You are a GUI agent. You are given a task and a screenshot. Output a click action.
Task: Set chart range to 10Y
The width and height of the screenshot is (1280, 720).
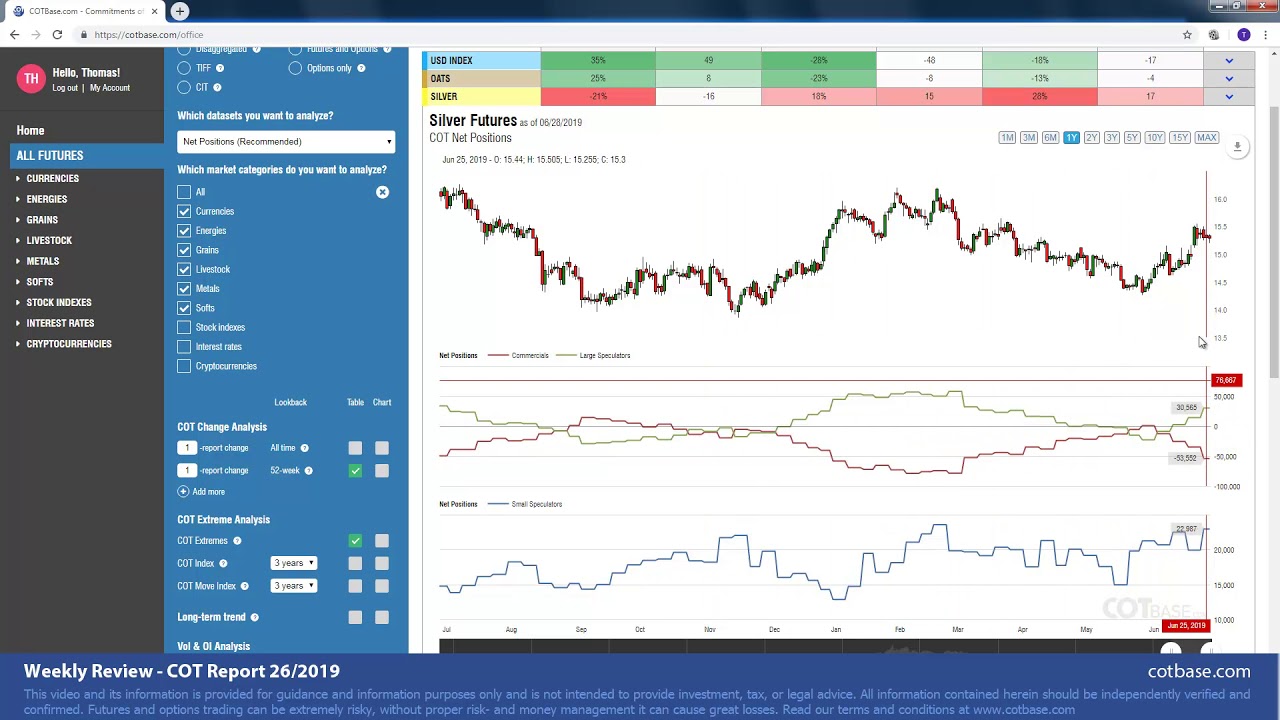pos(1155,137)
